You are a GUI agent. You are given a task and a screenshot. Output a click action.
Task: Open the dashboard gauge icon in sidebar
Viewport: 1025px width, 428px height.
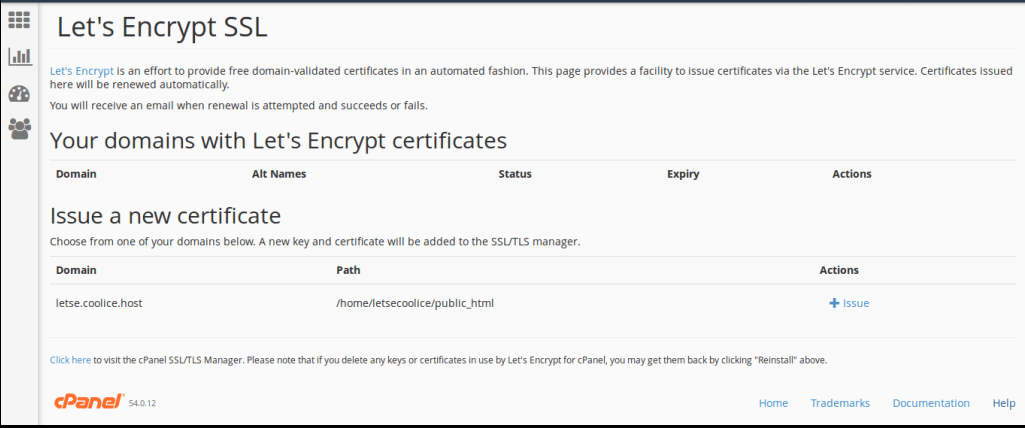pos(19,93)
